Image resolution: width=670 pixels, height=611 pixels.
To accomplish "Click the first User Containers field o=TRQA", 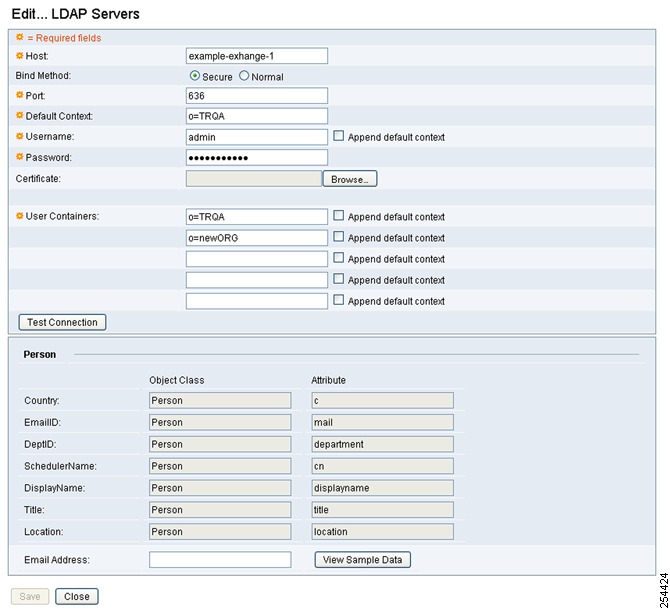I will pos(257,217).
